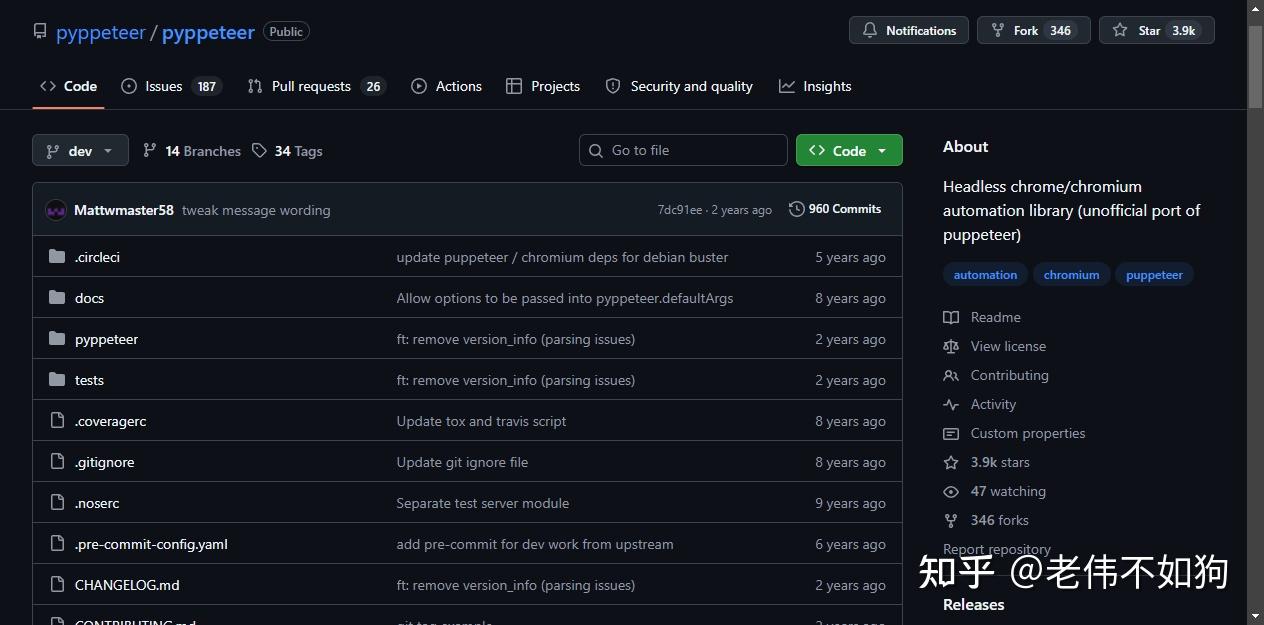Click the commit history clock icon
Image resolution: width=1264 pixels, height=625 pixels.
(x=796, y=209)
